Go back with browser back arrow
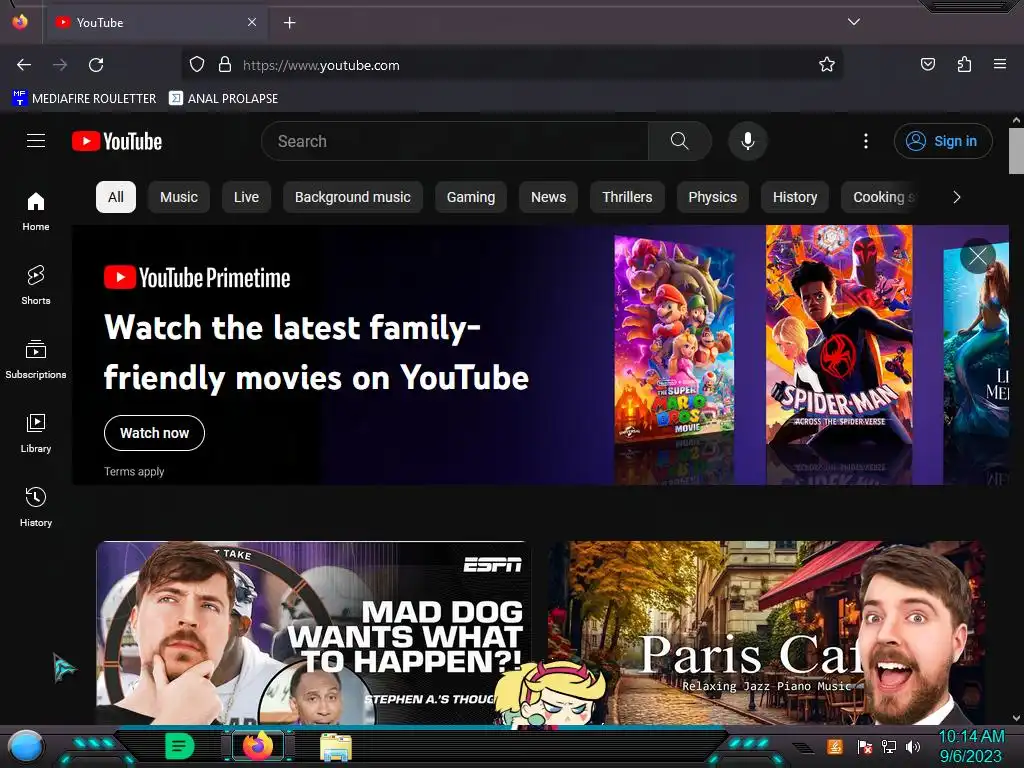 point(24,65)
